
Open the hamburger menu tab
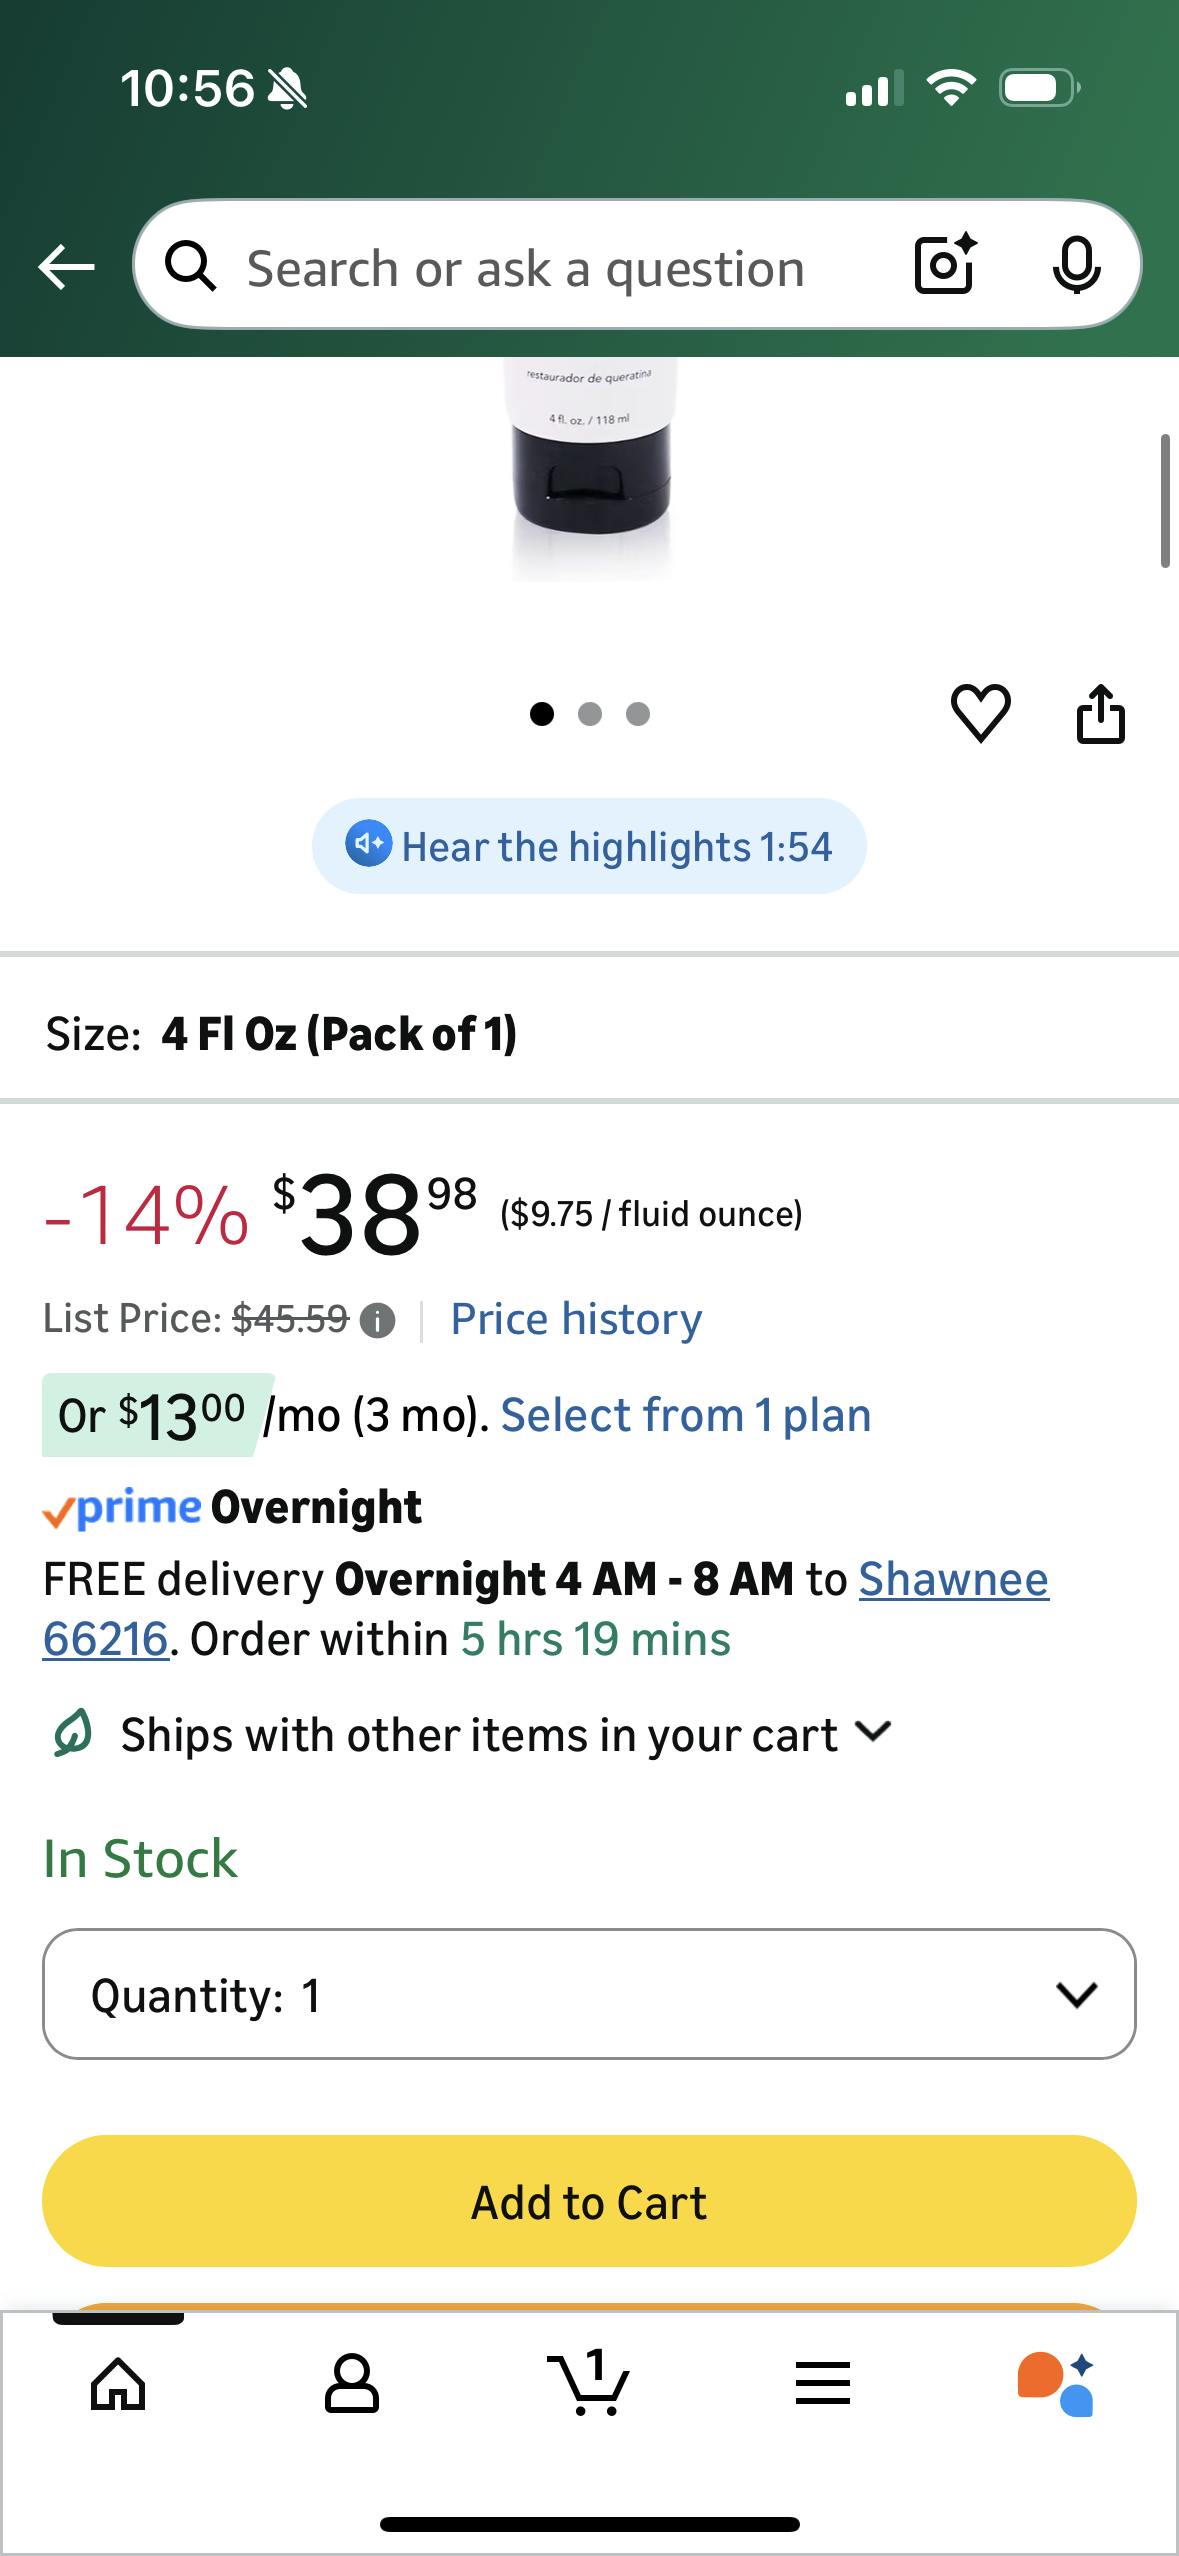coord(823,2384)
